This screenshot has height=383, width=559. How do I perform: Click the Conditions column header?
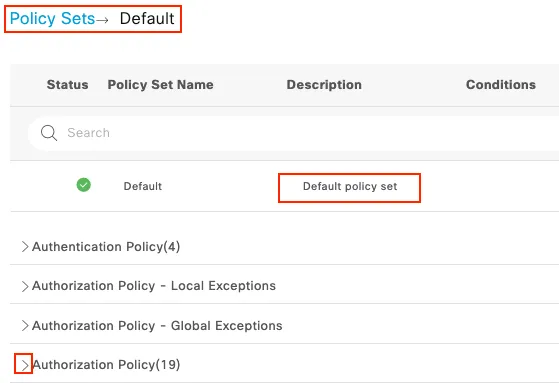(501, 85)
